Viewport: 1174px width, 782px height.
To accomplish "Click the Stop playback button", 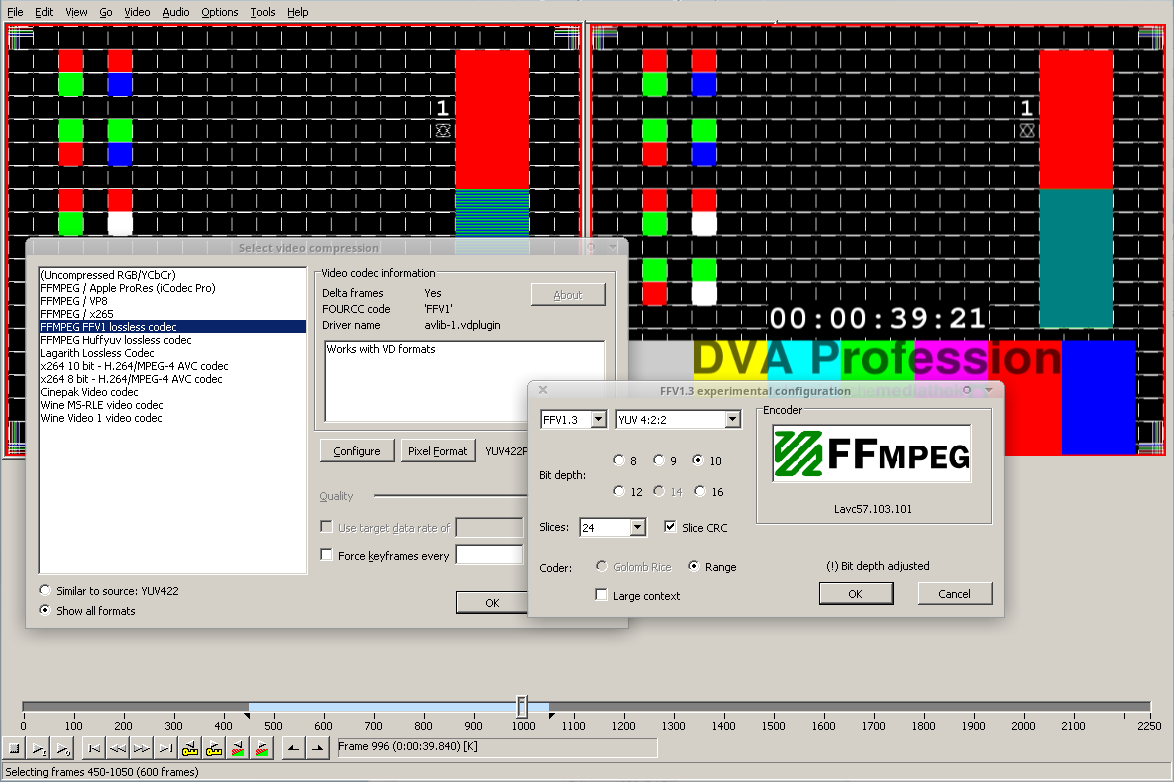I will coord(14,748).
